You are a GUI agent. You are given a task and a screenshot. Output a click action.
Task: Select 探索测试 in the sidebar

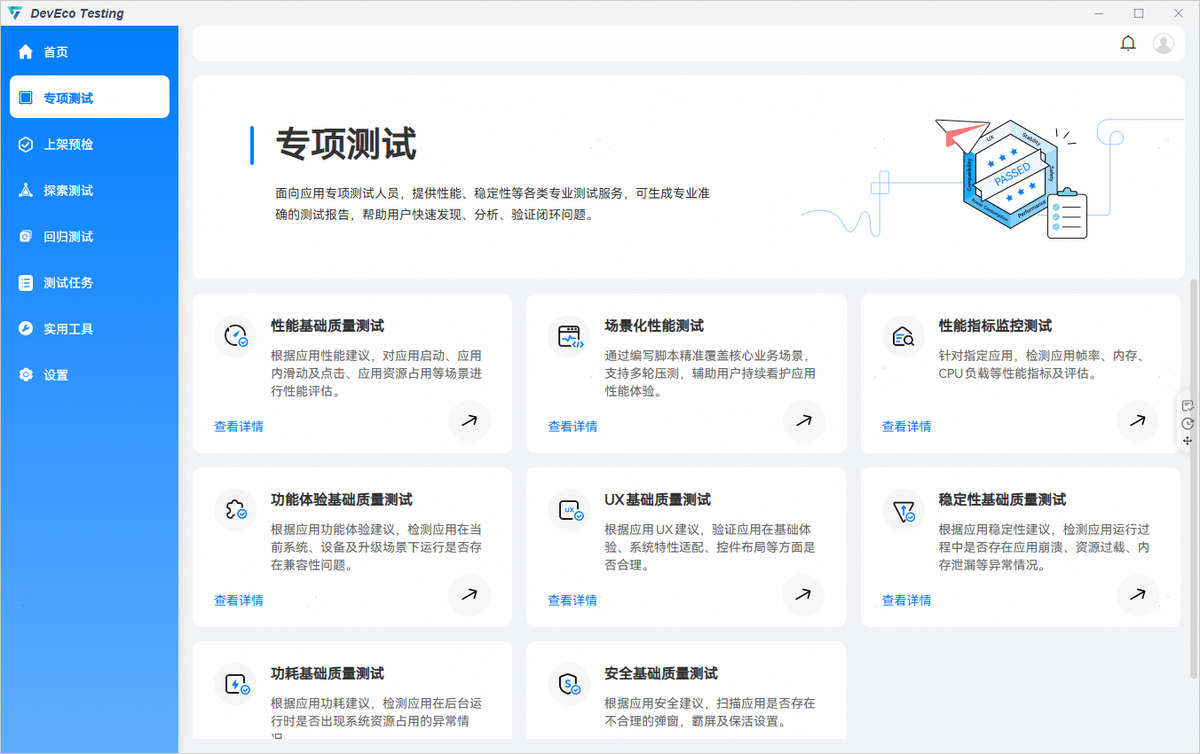click(x=68, y=190)
